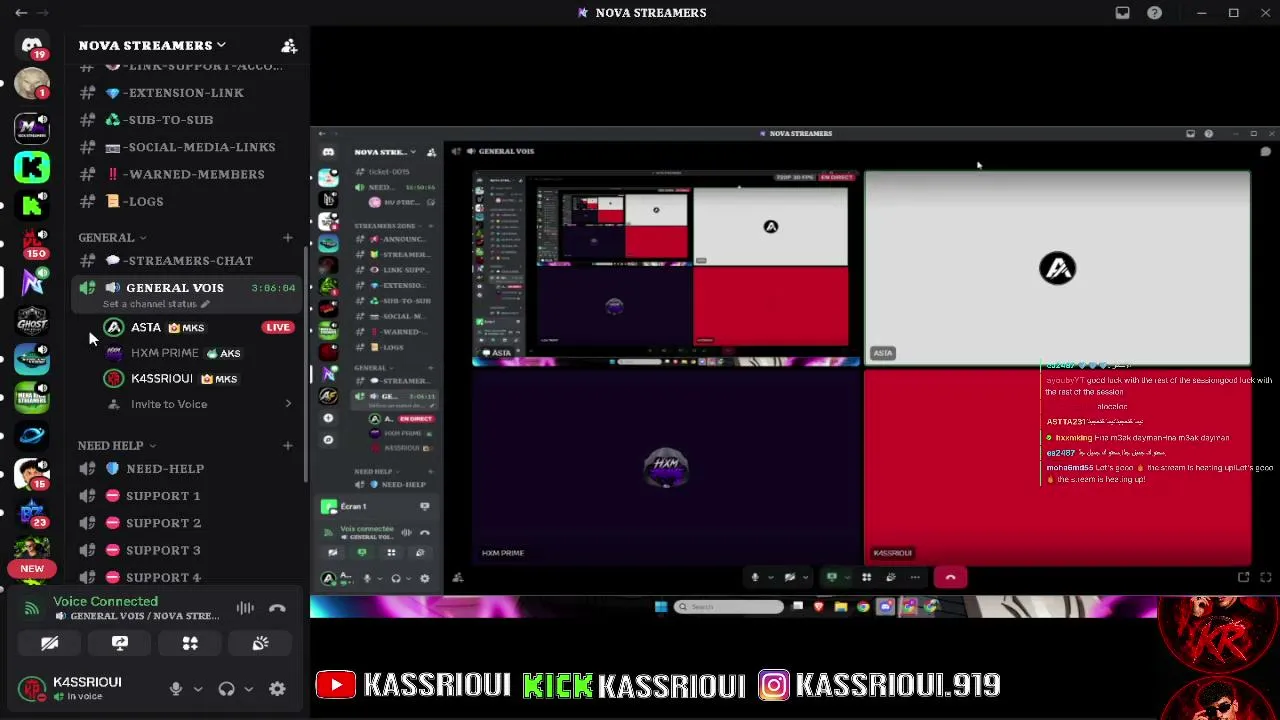This screenshot has width=1280, height=720.
Task: Toggle microphone in shared stream controls
Action: tap(755, 577)
